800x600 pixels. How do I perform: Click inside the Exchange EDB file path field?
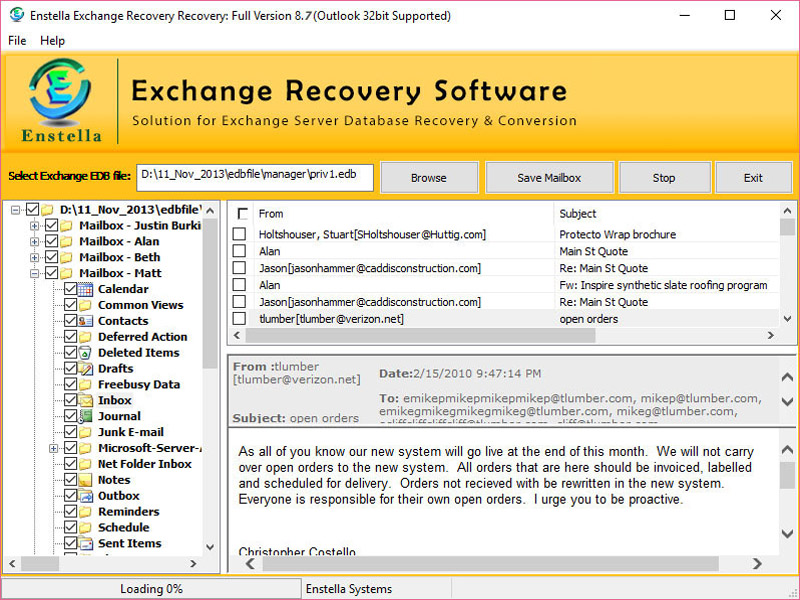click(255, 177)
